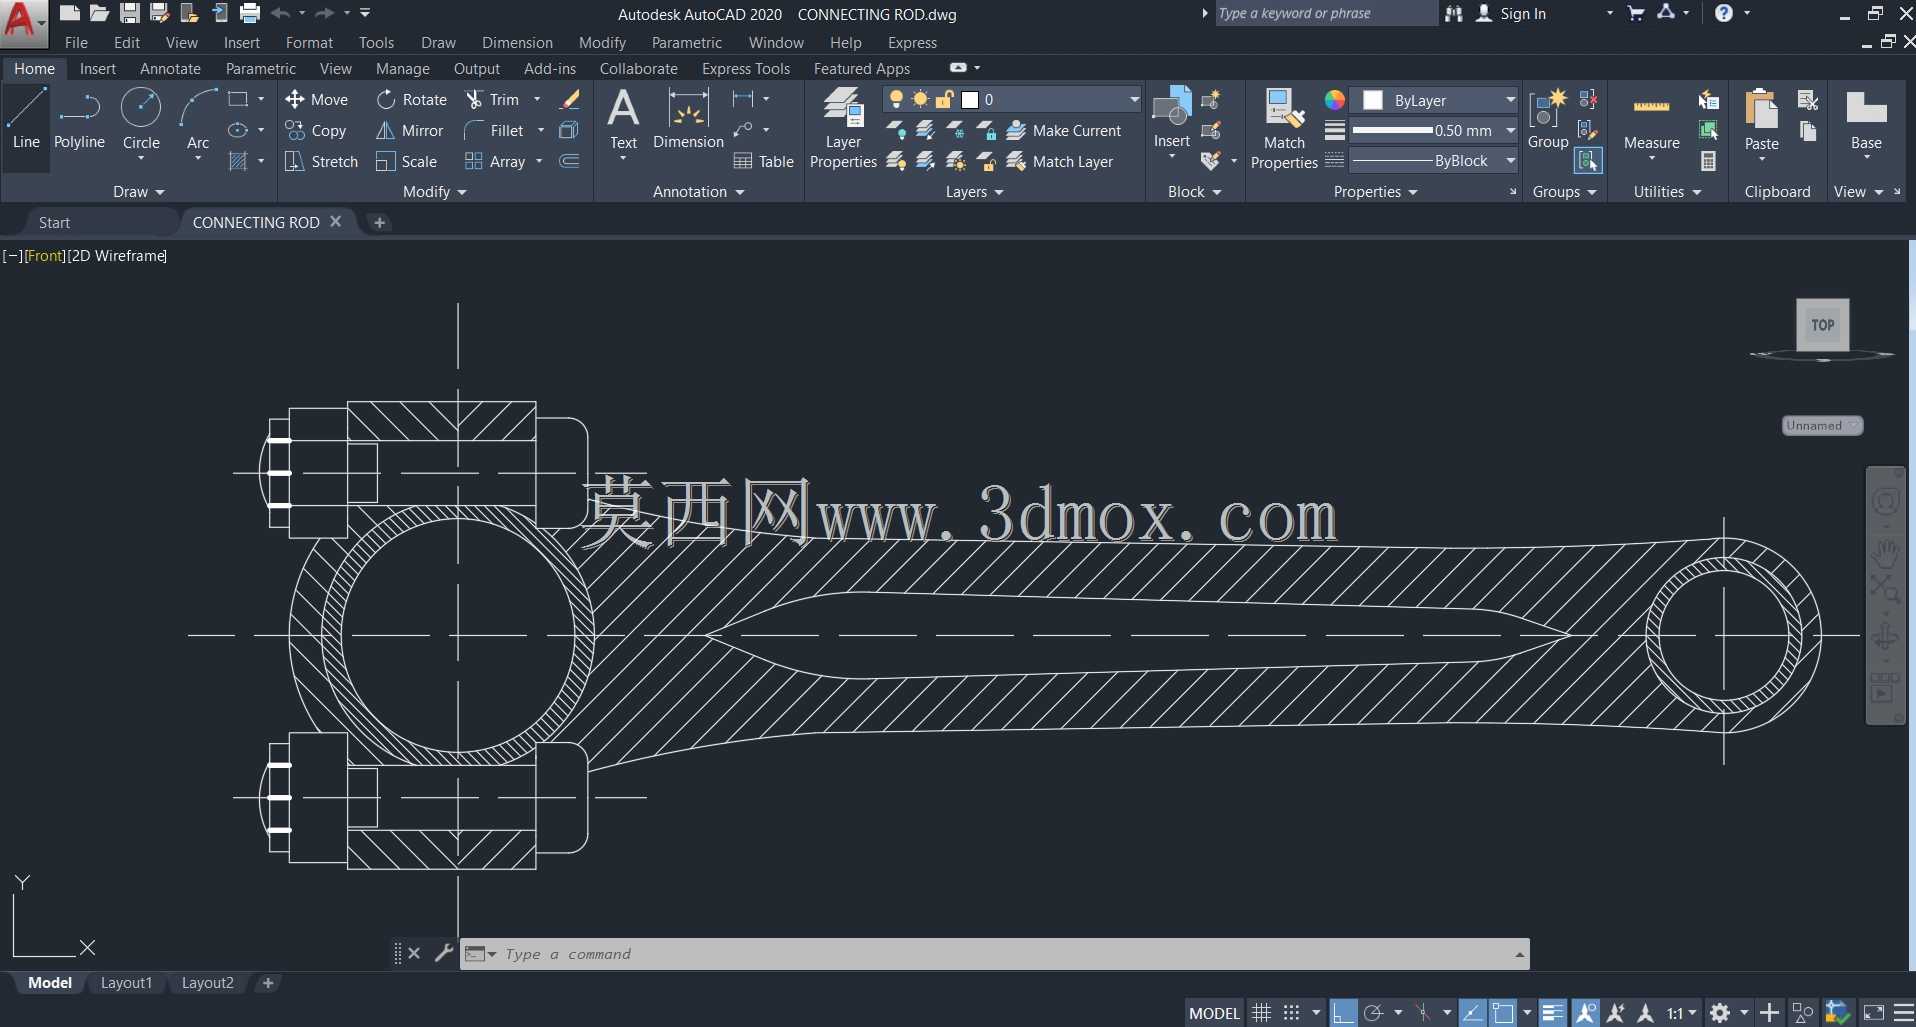Select the Dimension tool
This screenshot has width=1916, height=1027.
688,120
